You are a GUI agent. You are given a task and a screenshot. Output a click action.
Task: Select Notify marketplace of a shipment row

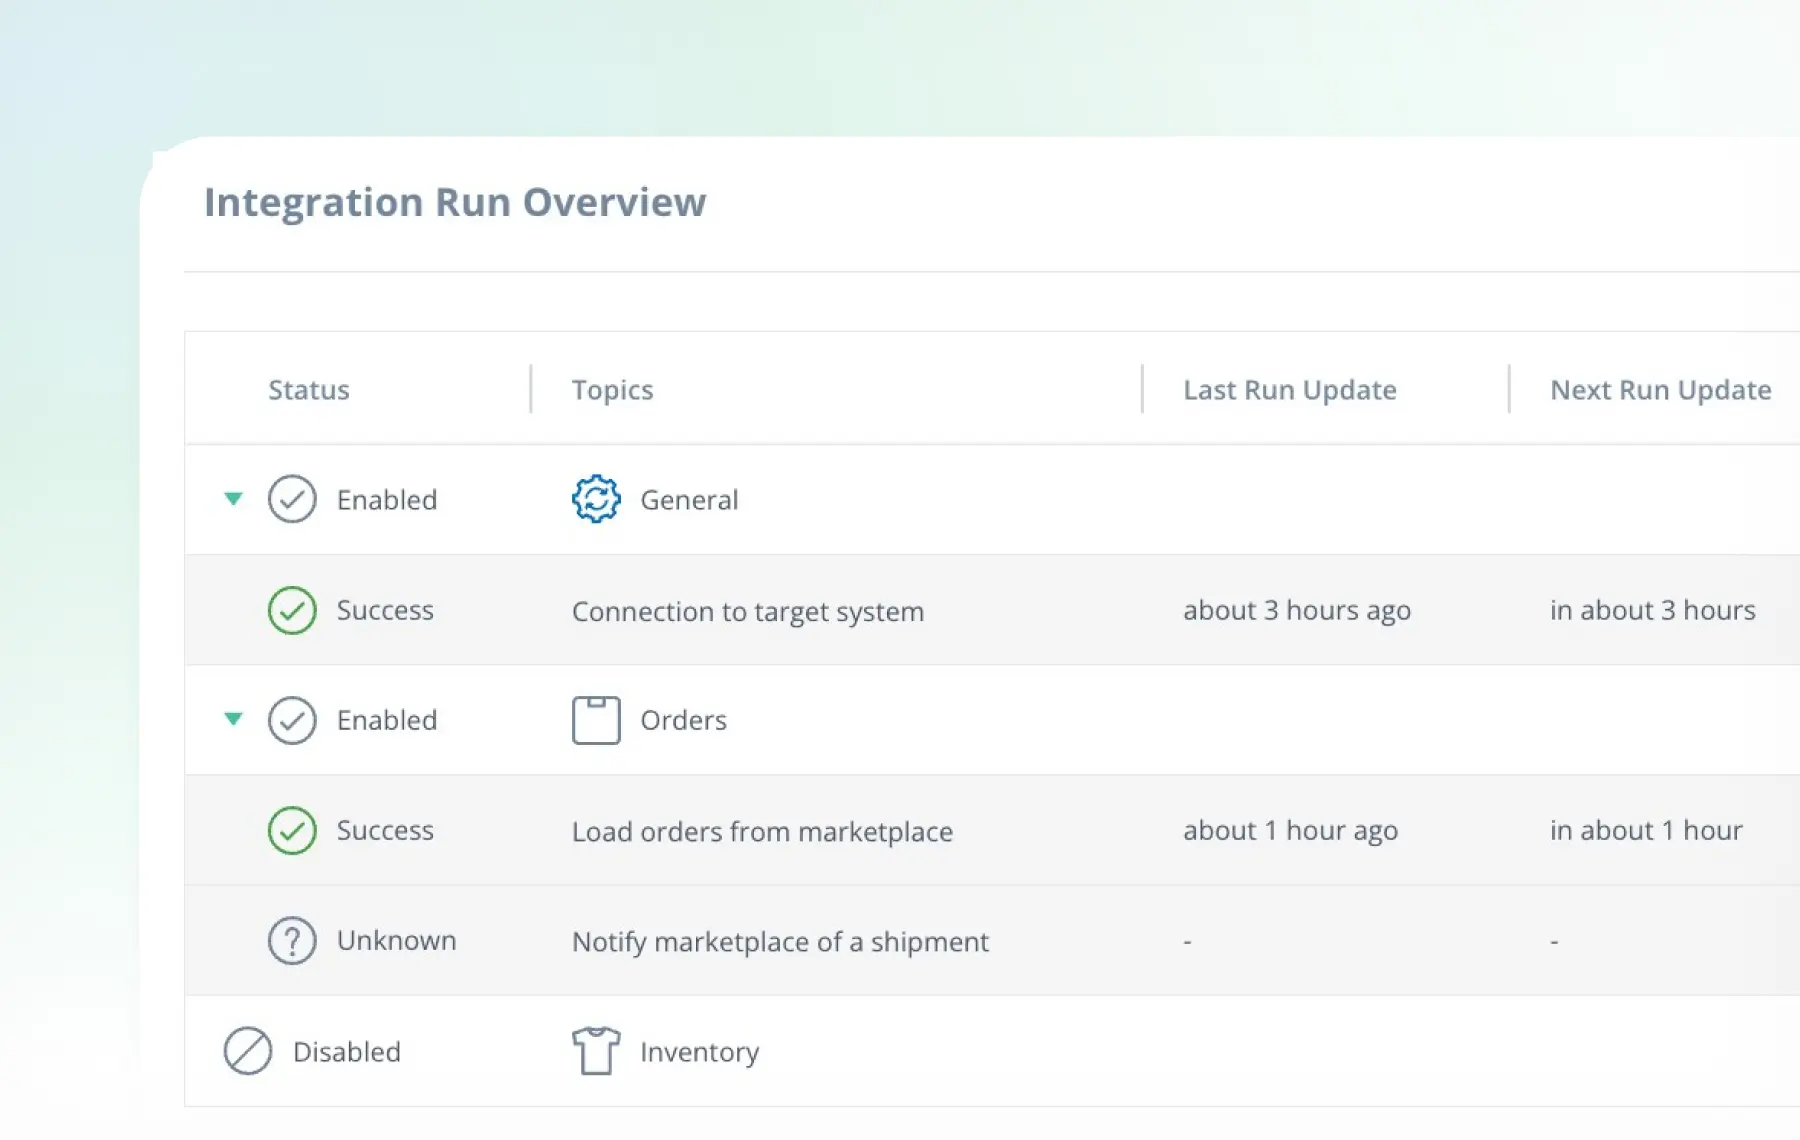pyautogui.click(x=780, y=941)
